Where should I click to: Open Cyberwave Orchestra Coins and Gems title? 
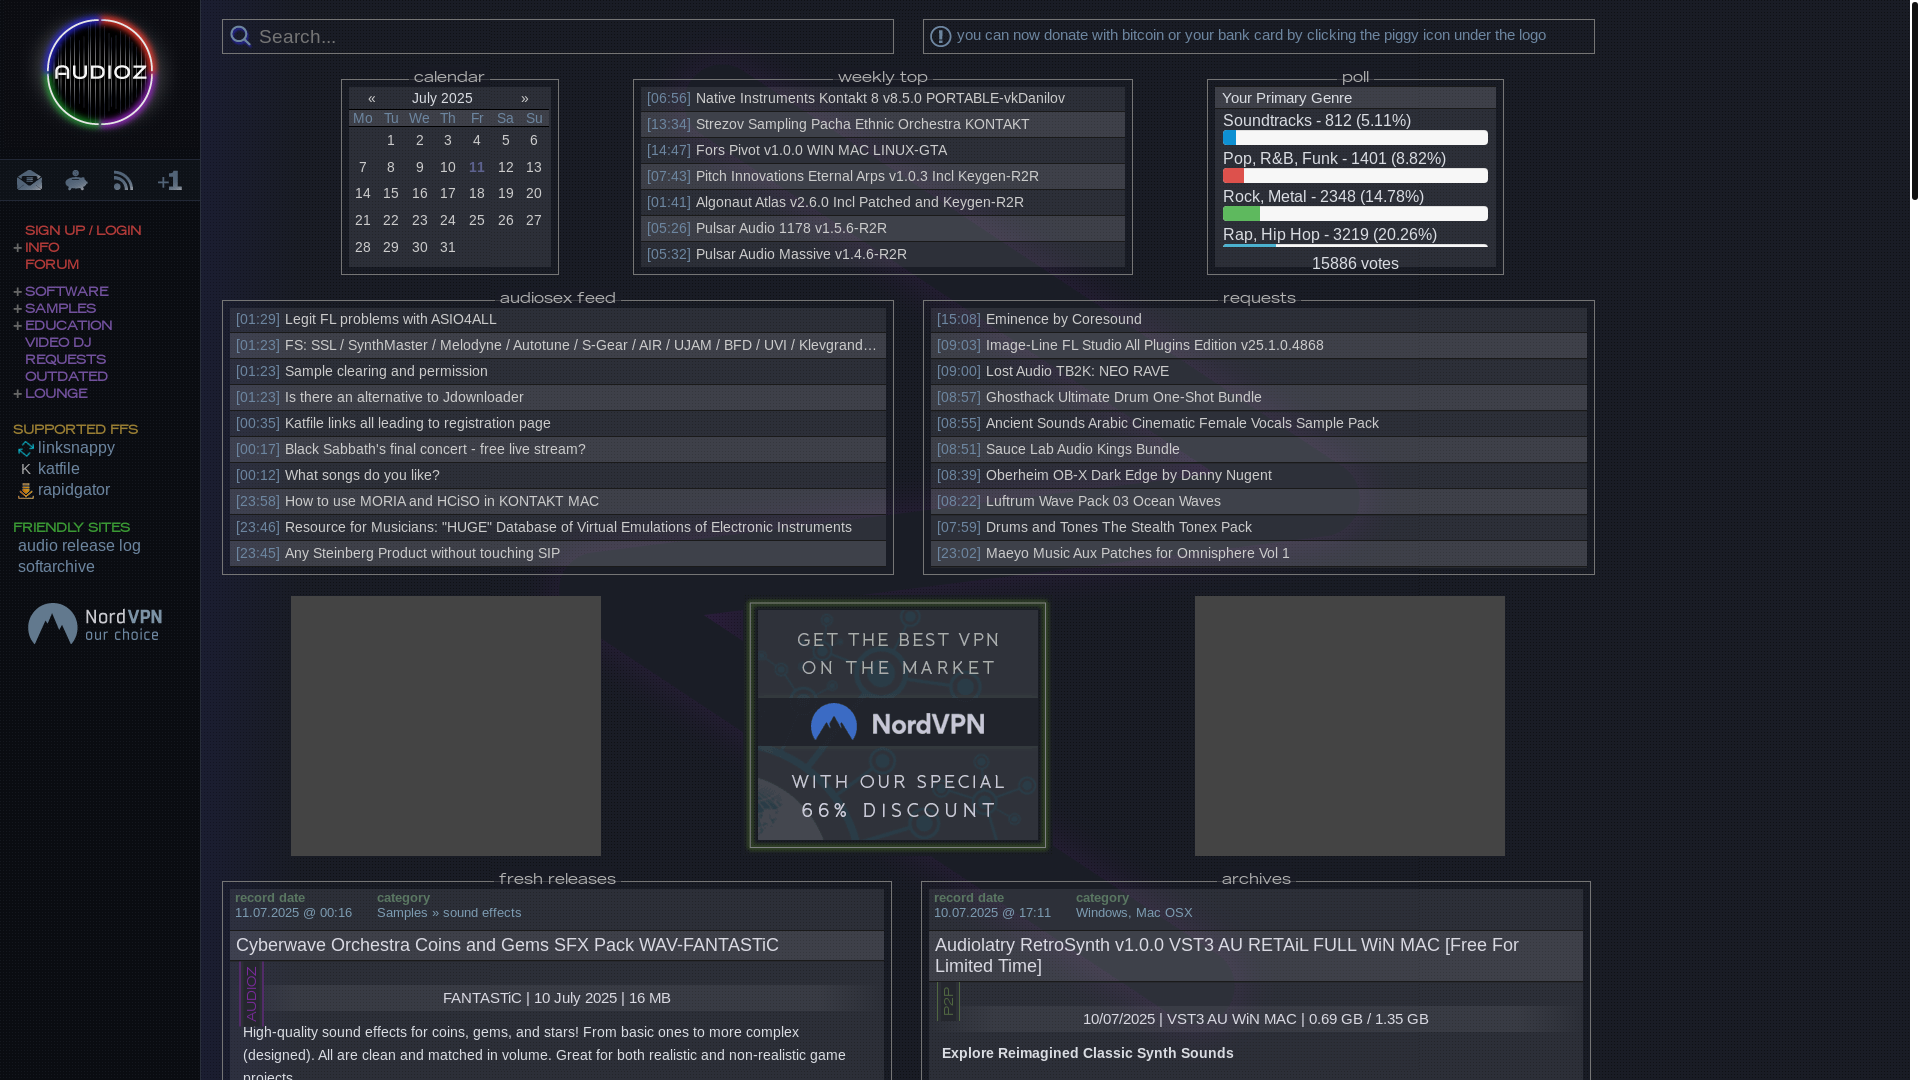click(x=507, y=945)
